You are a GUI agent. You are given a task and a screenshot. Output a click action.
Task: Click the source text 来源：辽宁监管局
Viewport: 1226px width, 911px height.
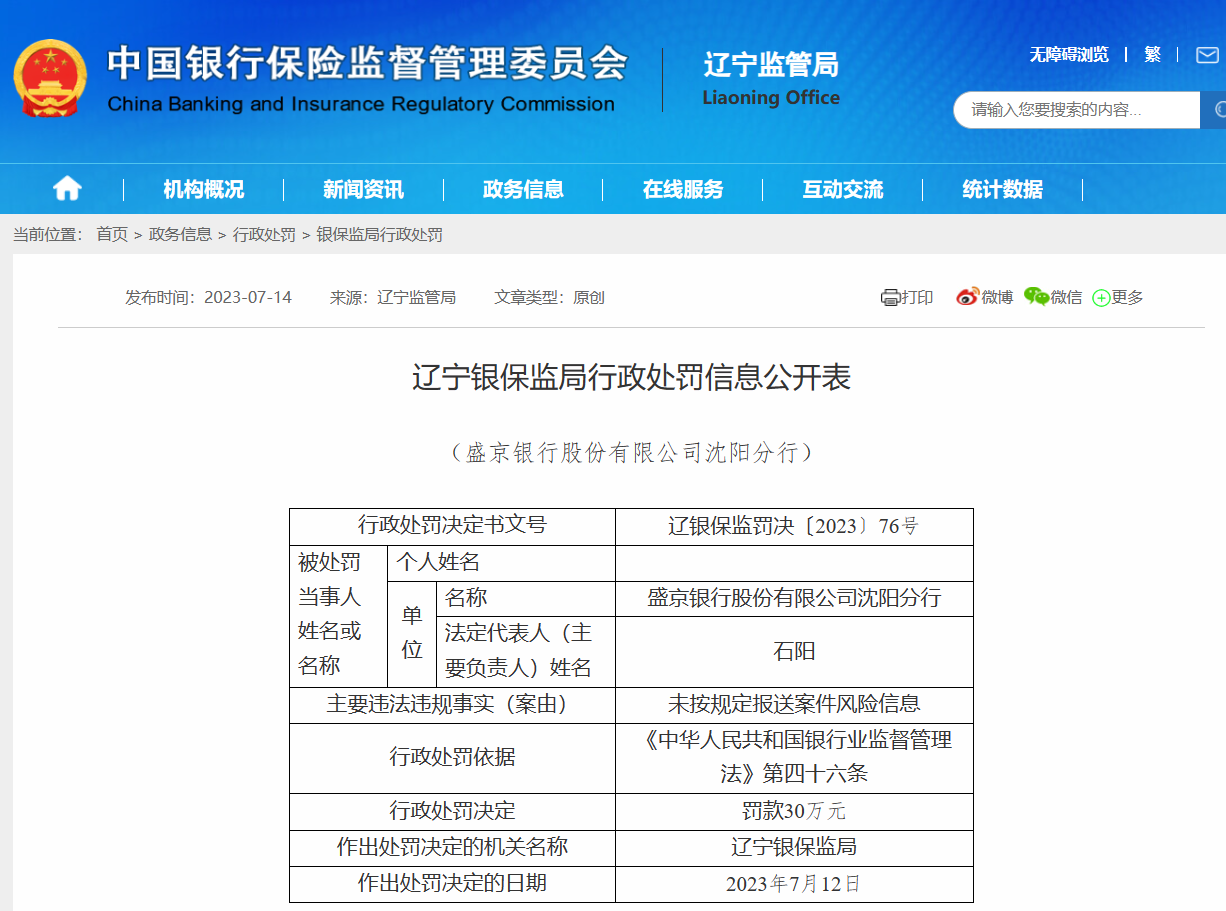(x=393, y=298)
